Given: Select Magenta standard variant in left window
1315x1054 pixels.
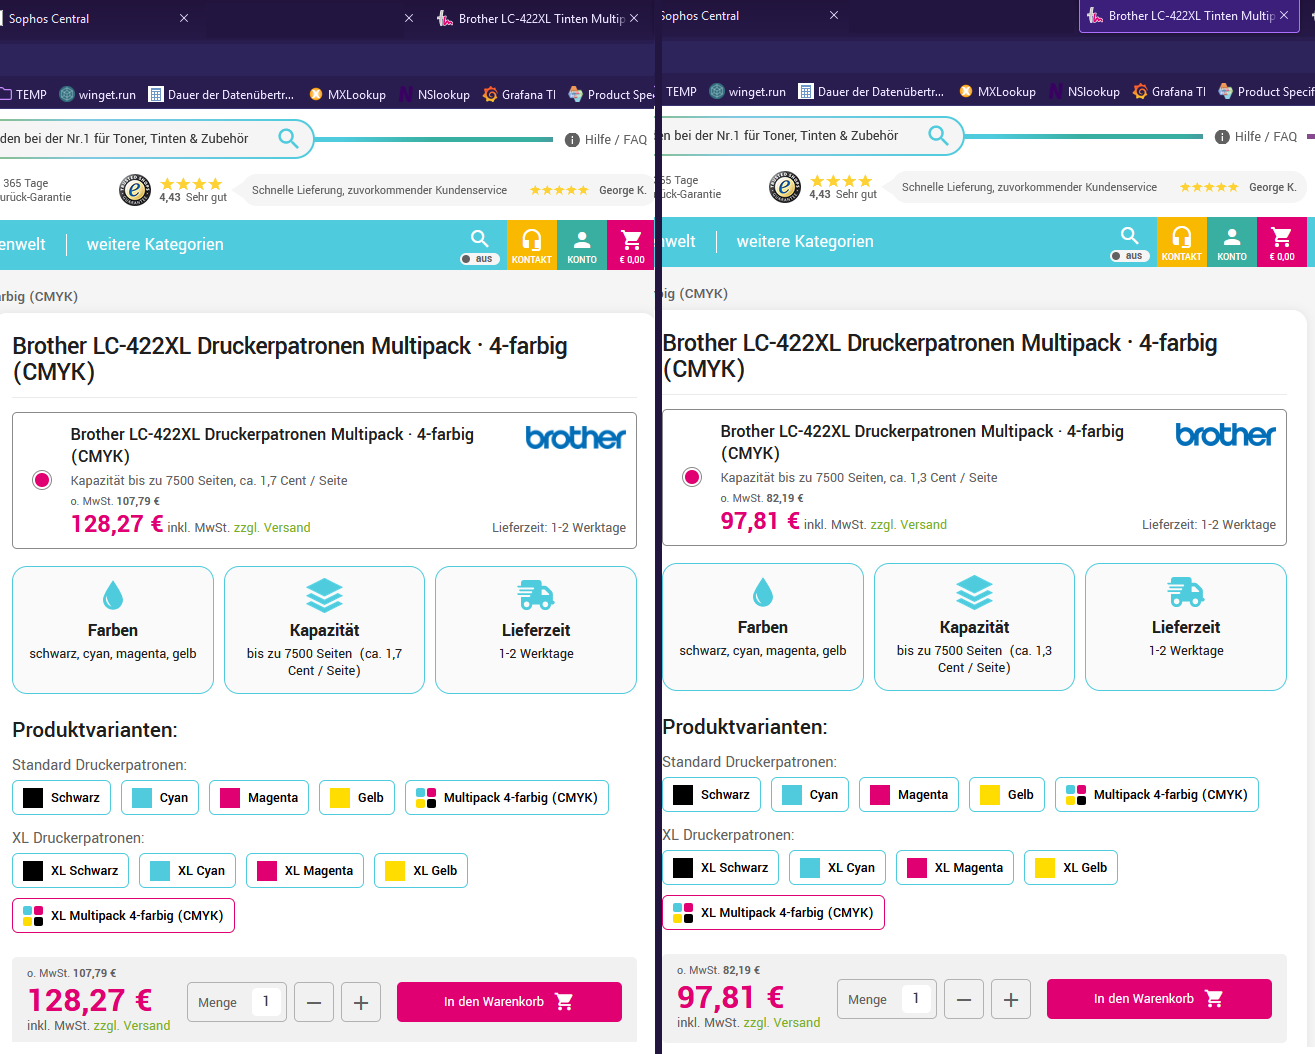Looking at the screenshot, I should [259, 798].
